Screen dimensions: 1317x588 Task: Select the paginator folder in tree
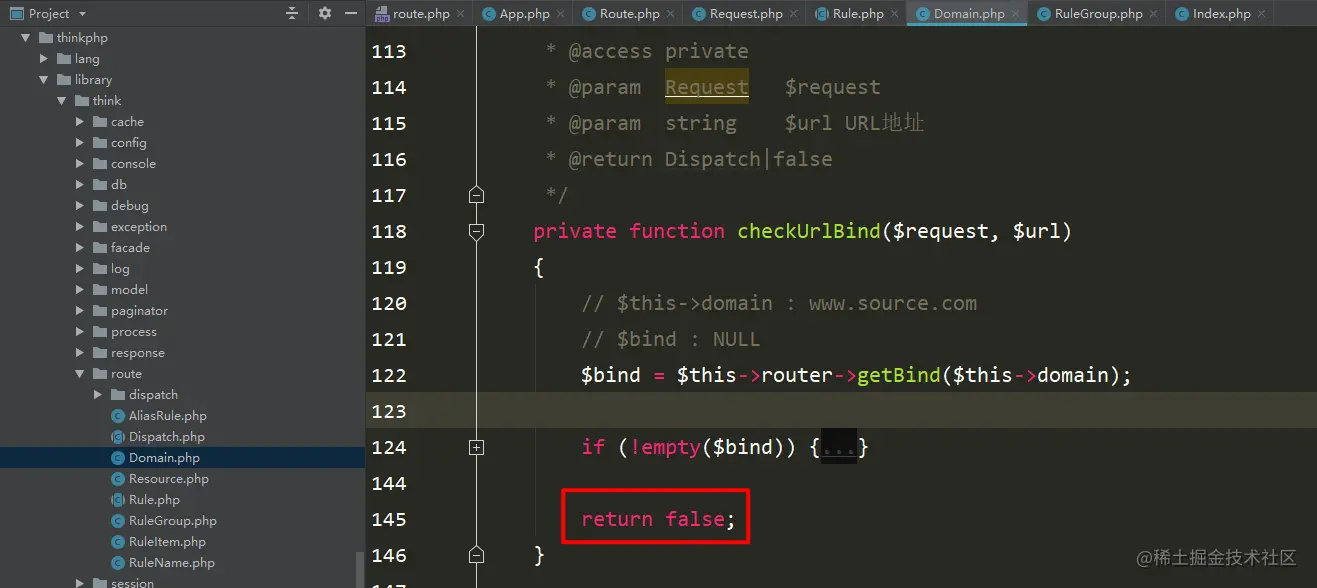tap(139, 311)
